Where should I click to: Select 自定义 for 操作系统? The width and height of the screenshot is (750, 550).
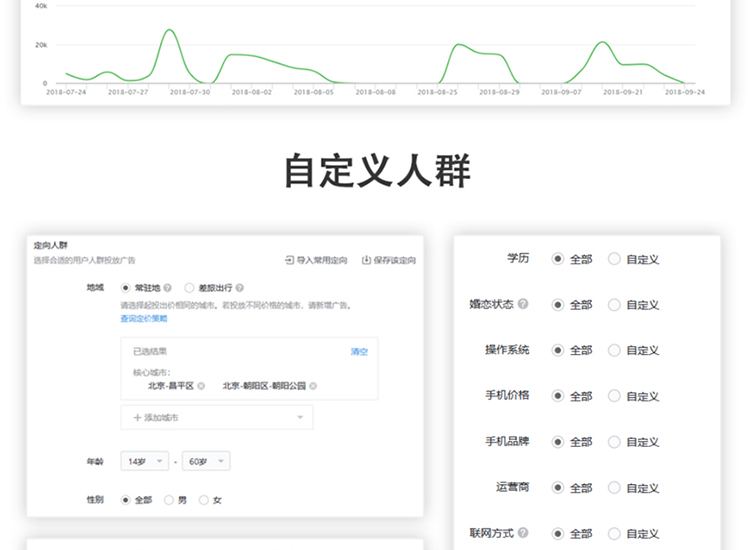pyautogui.click(x=614, y=350)
